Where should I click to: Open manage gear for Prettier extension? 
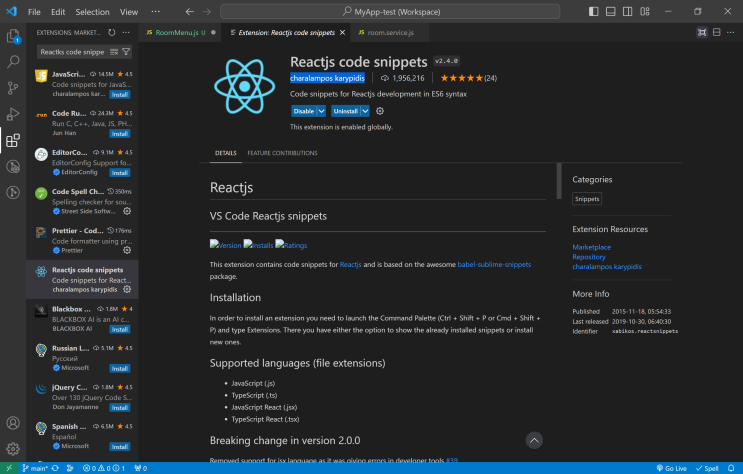127,250
